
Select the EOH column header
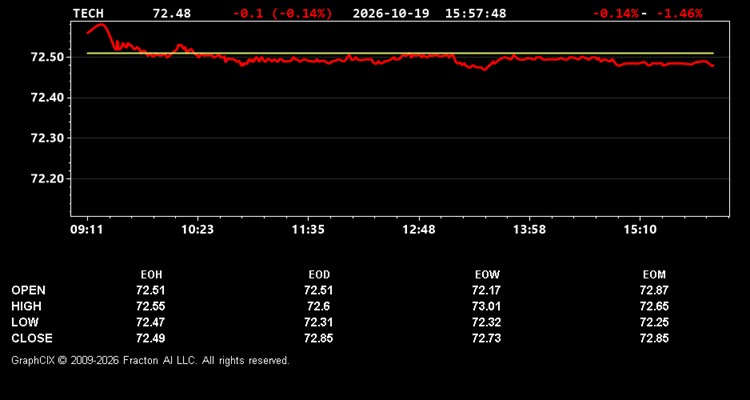[151, 275]
